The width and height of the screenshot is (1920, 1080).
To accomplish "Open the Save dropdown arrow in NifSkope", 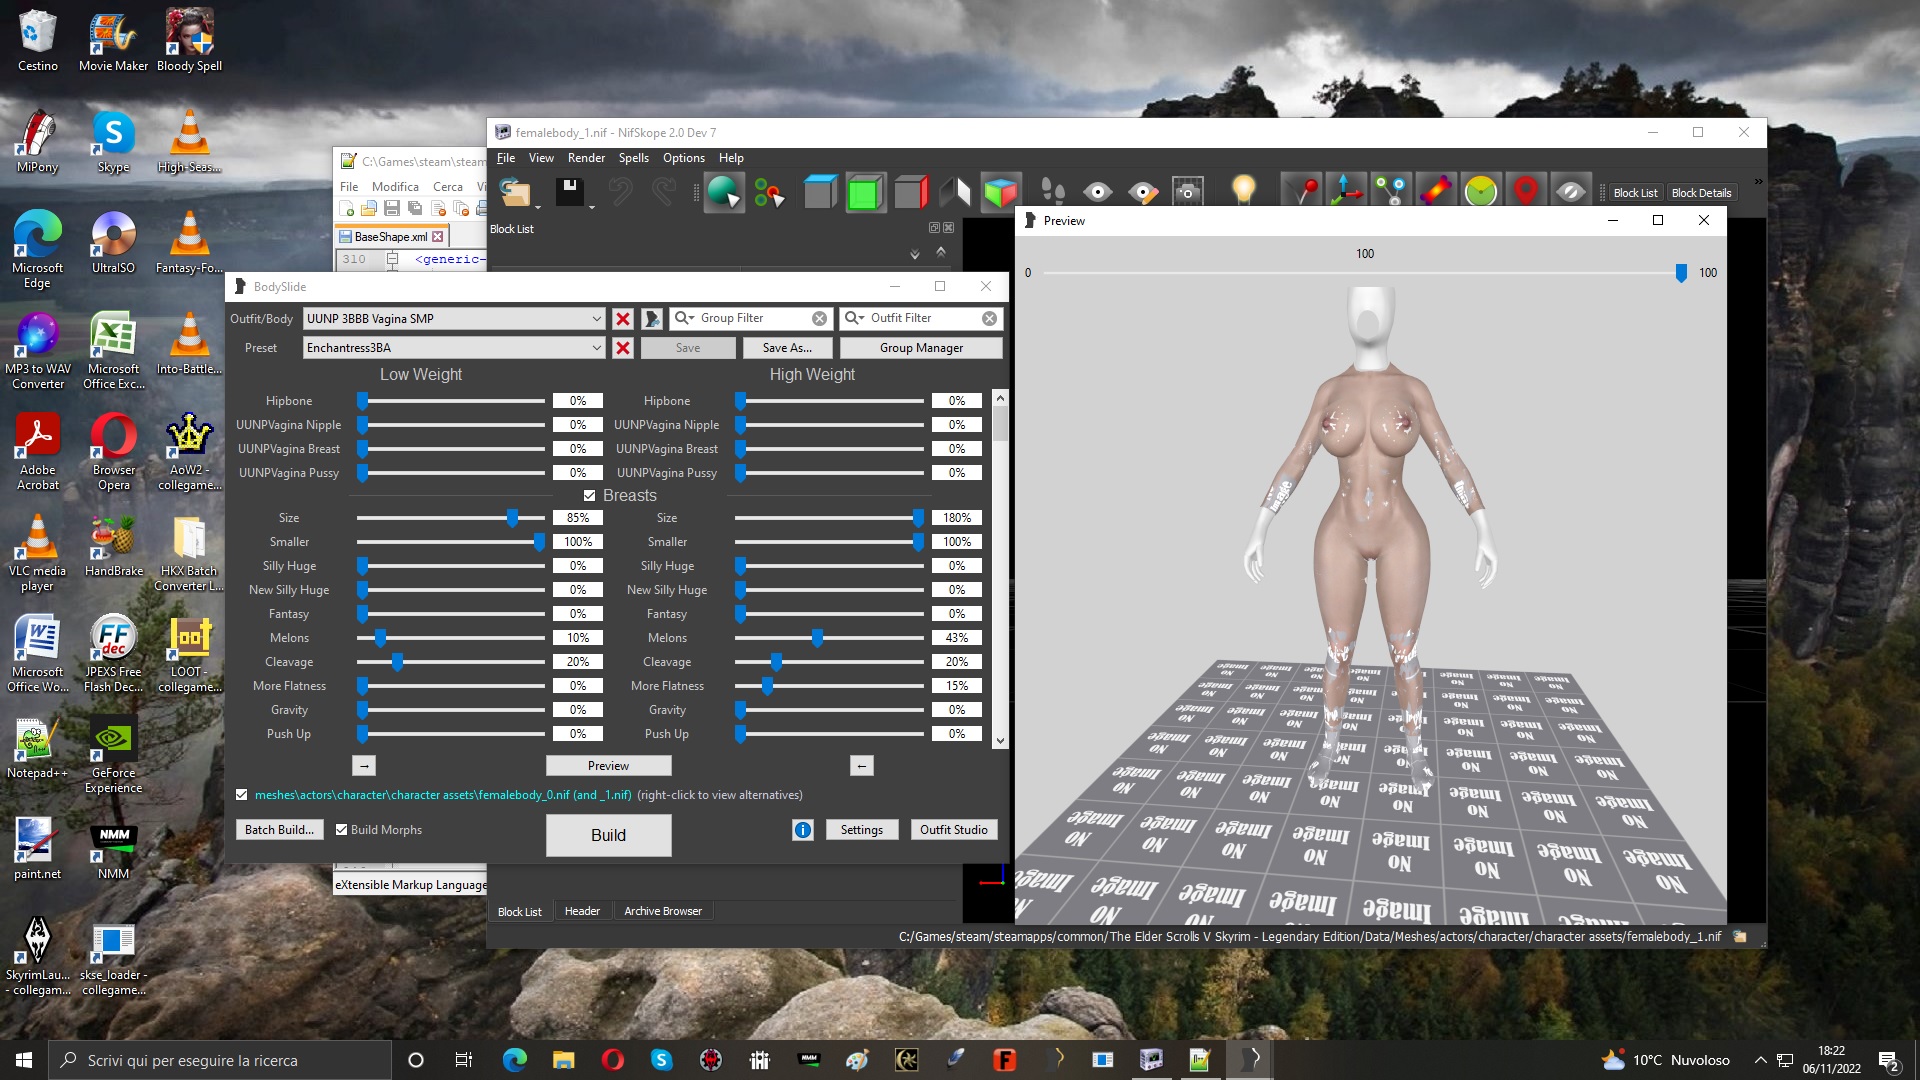I will (592, 207).
